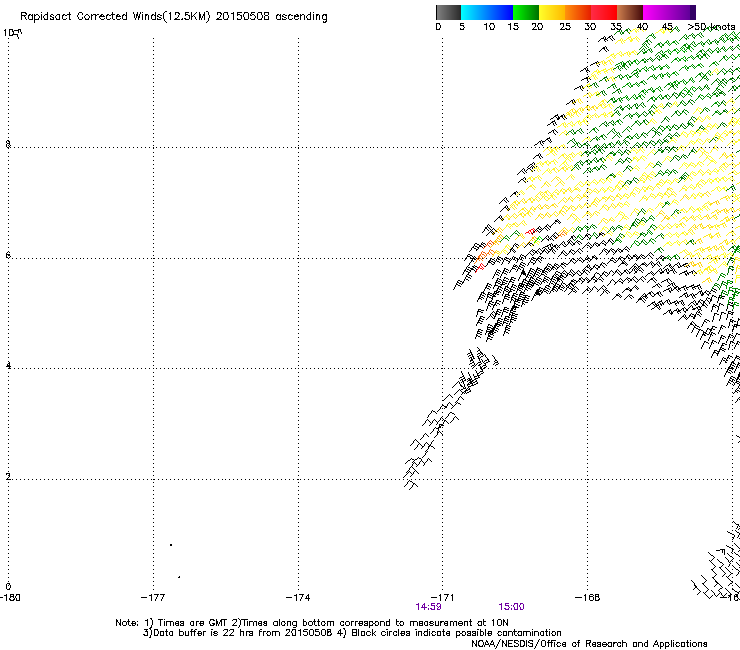Click the latitude '6' axis label
The height and width of the screenshot is (650, 740).
click(x=8, y=255)
